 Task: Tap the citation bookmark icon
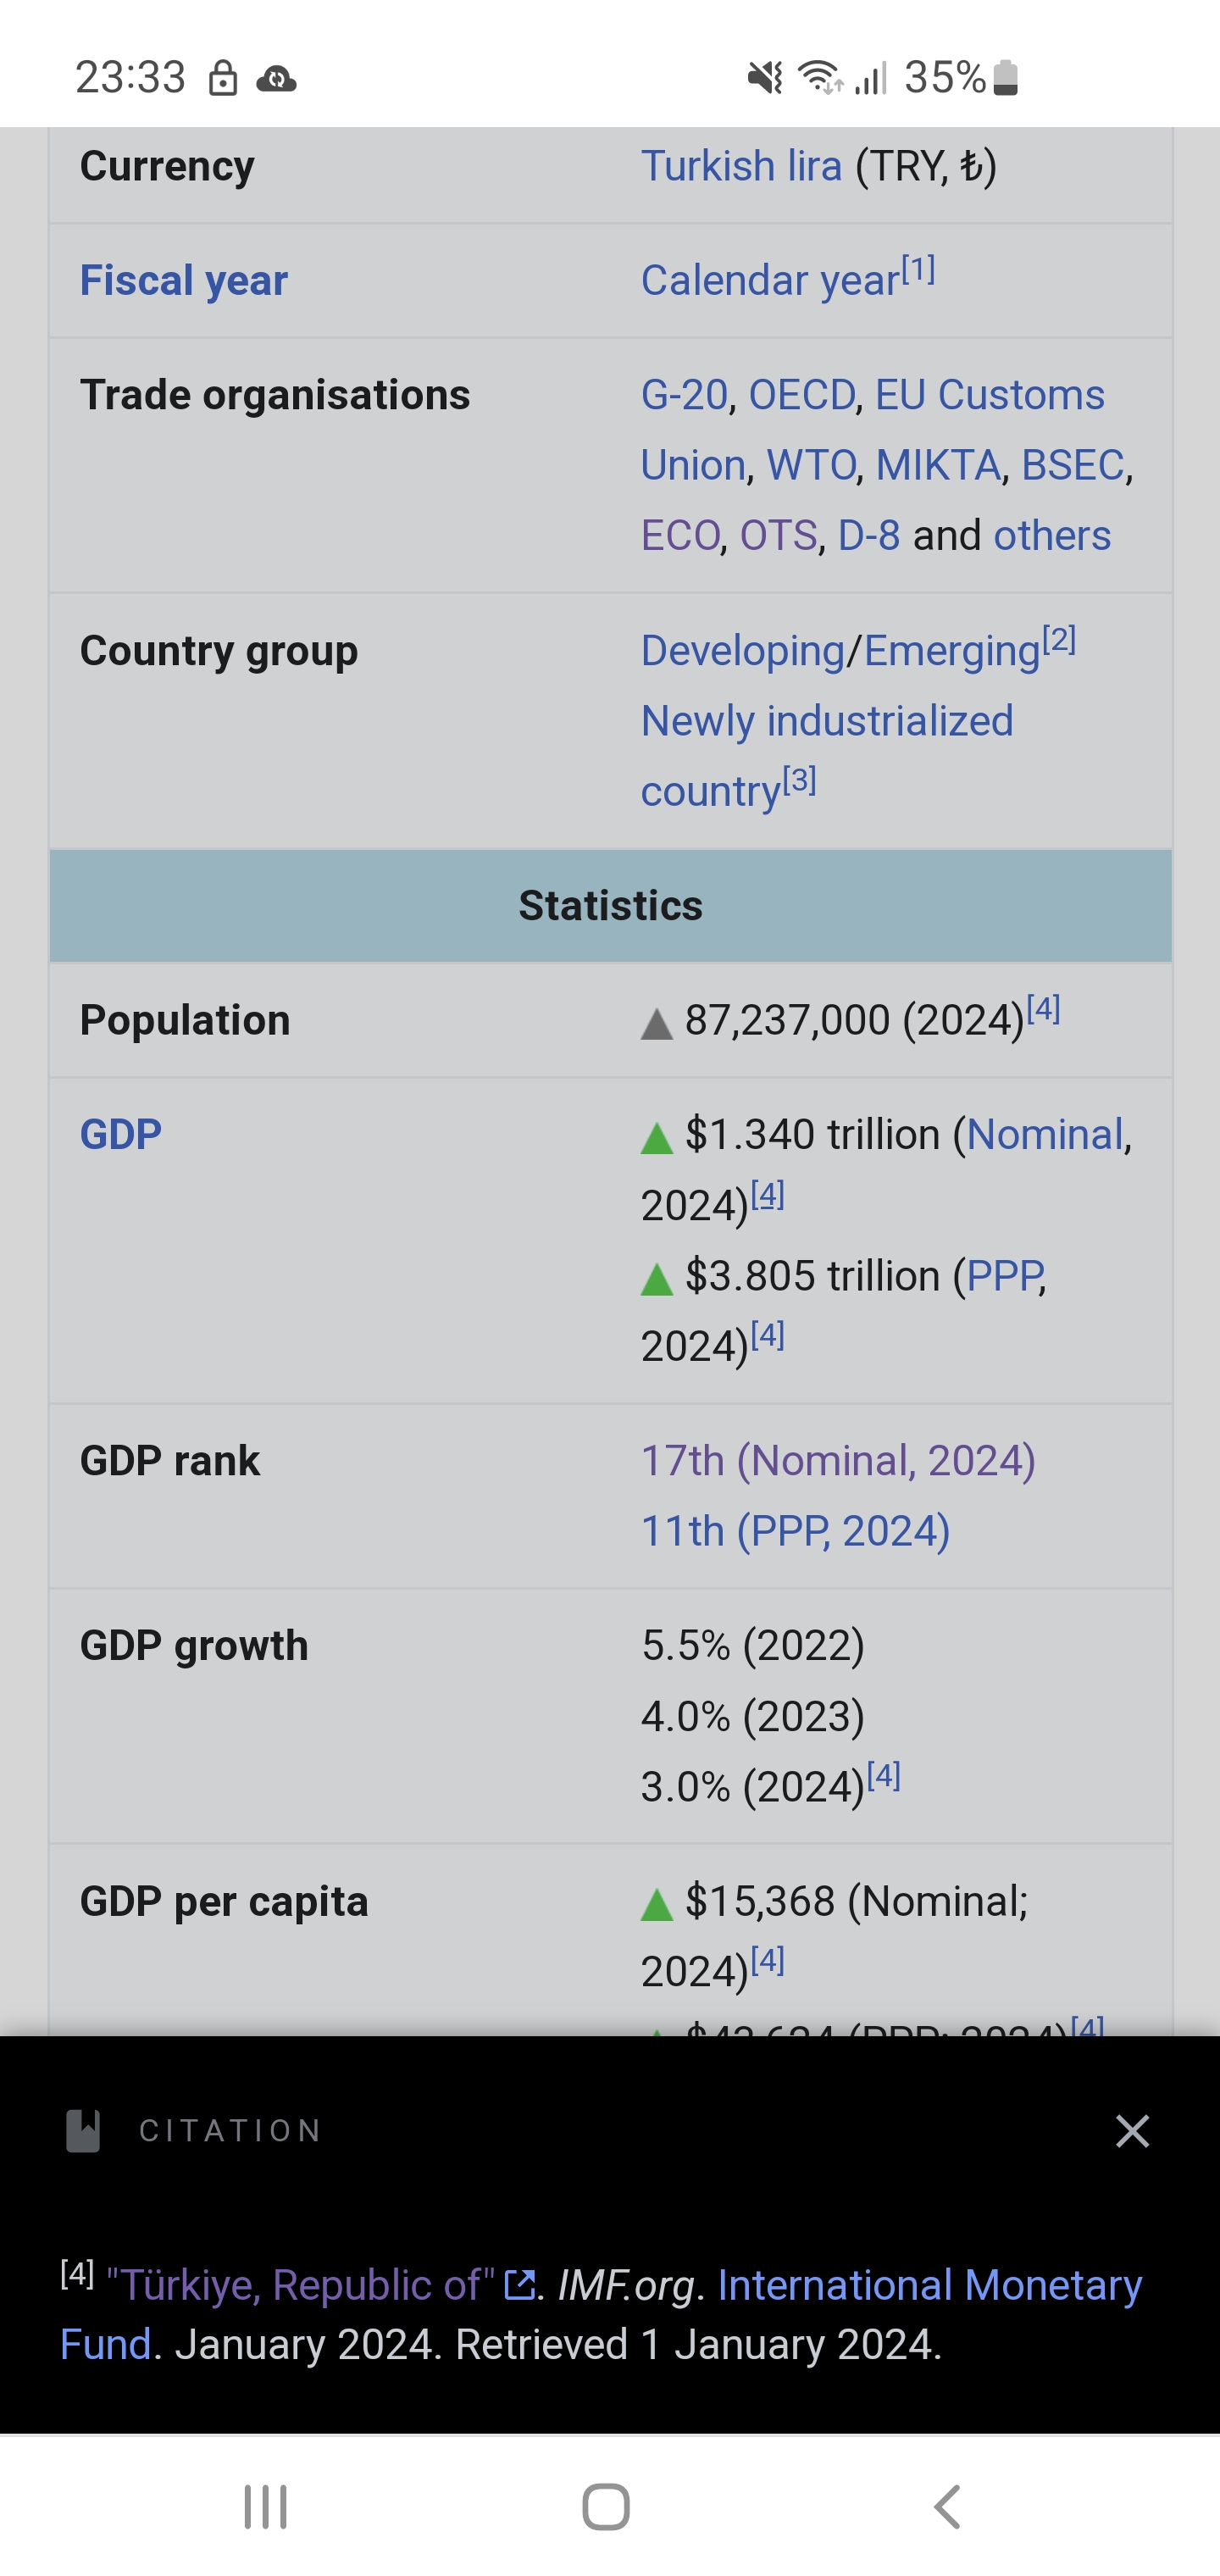click(83, 2131)
